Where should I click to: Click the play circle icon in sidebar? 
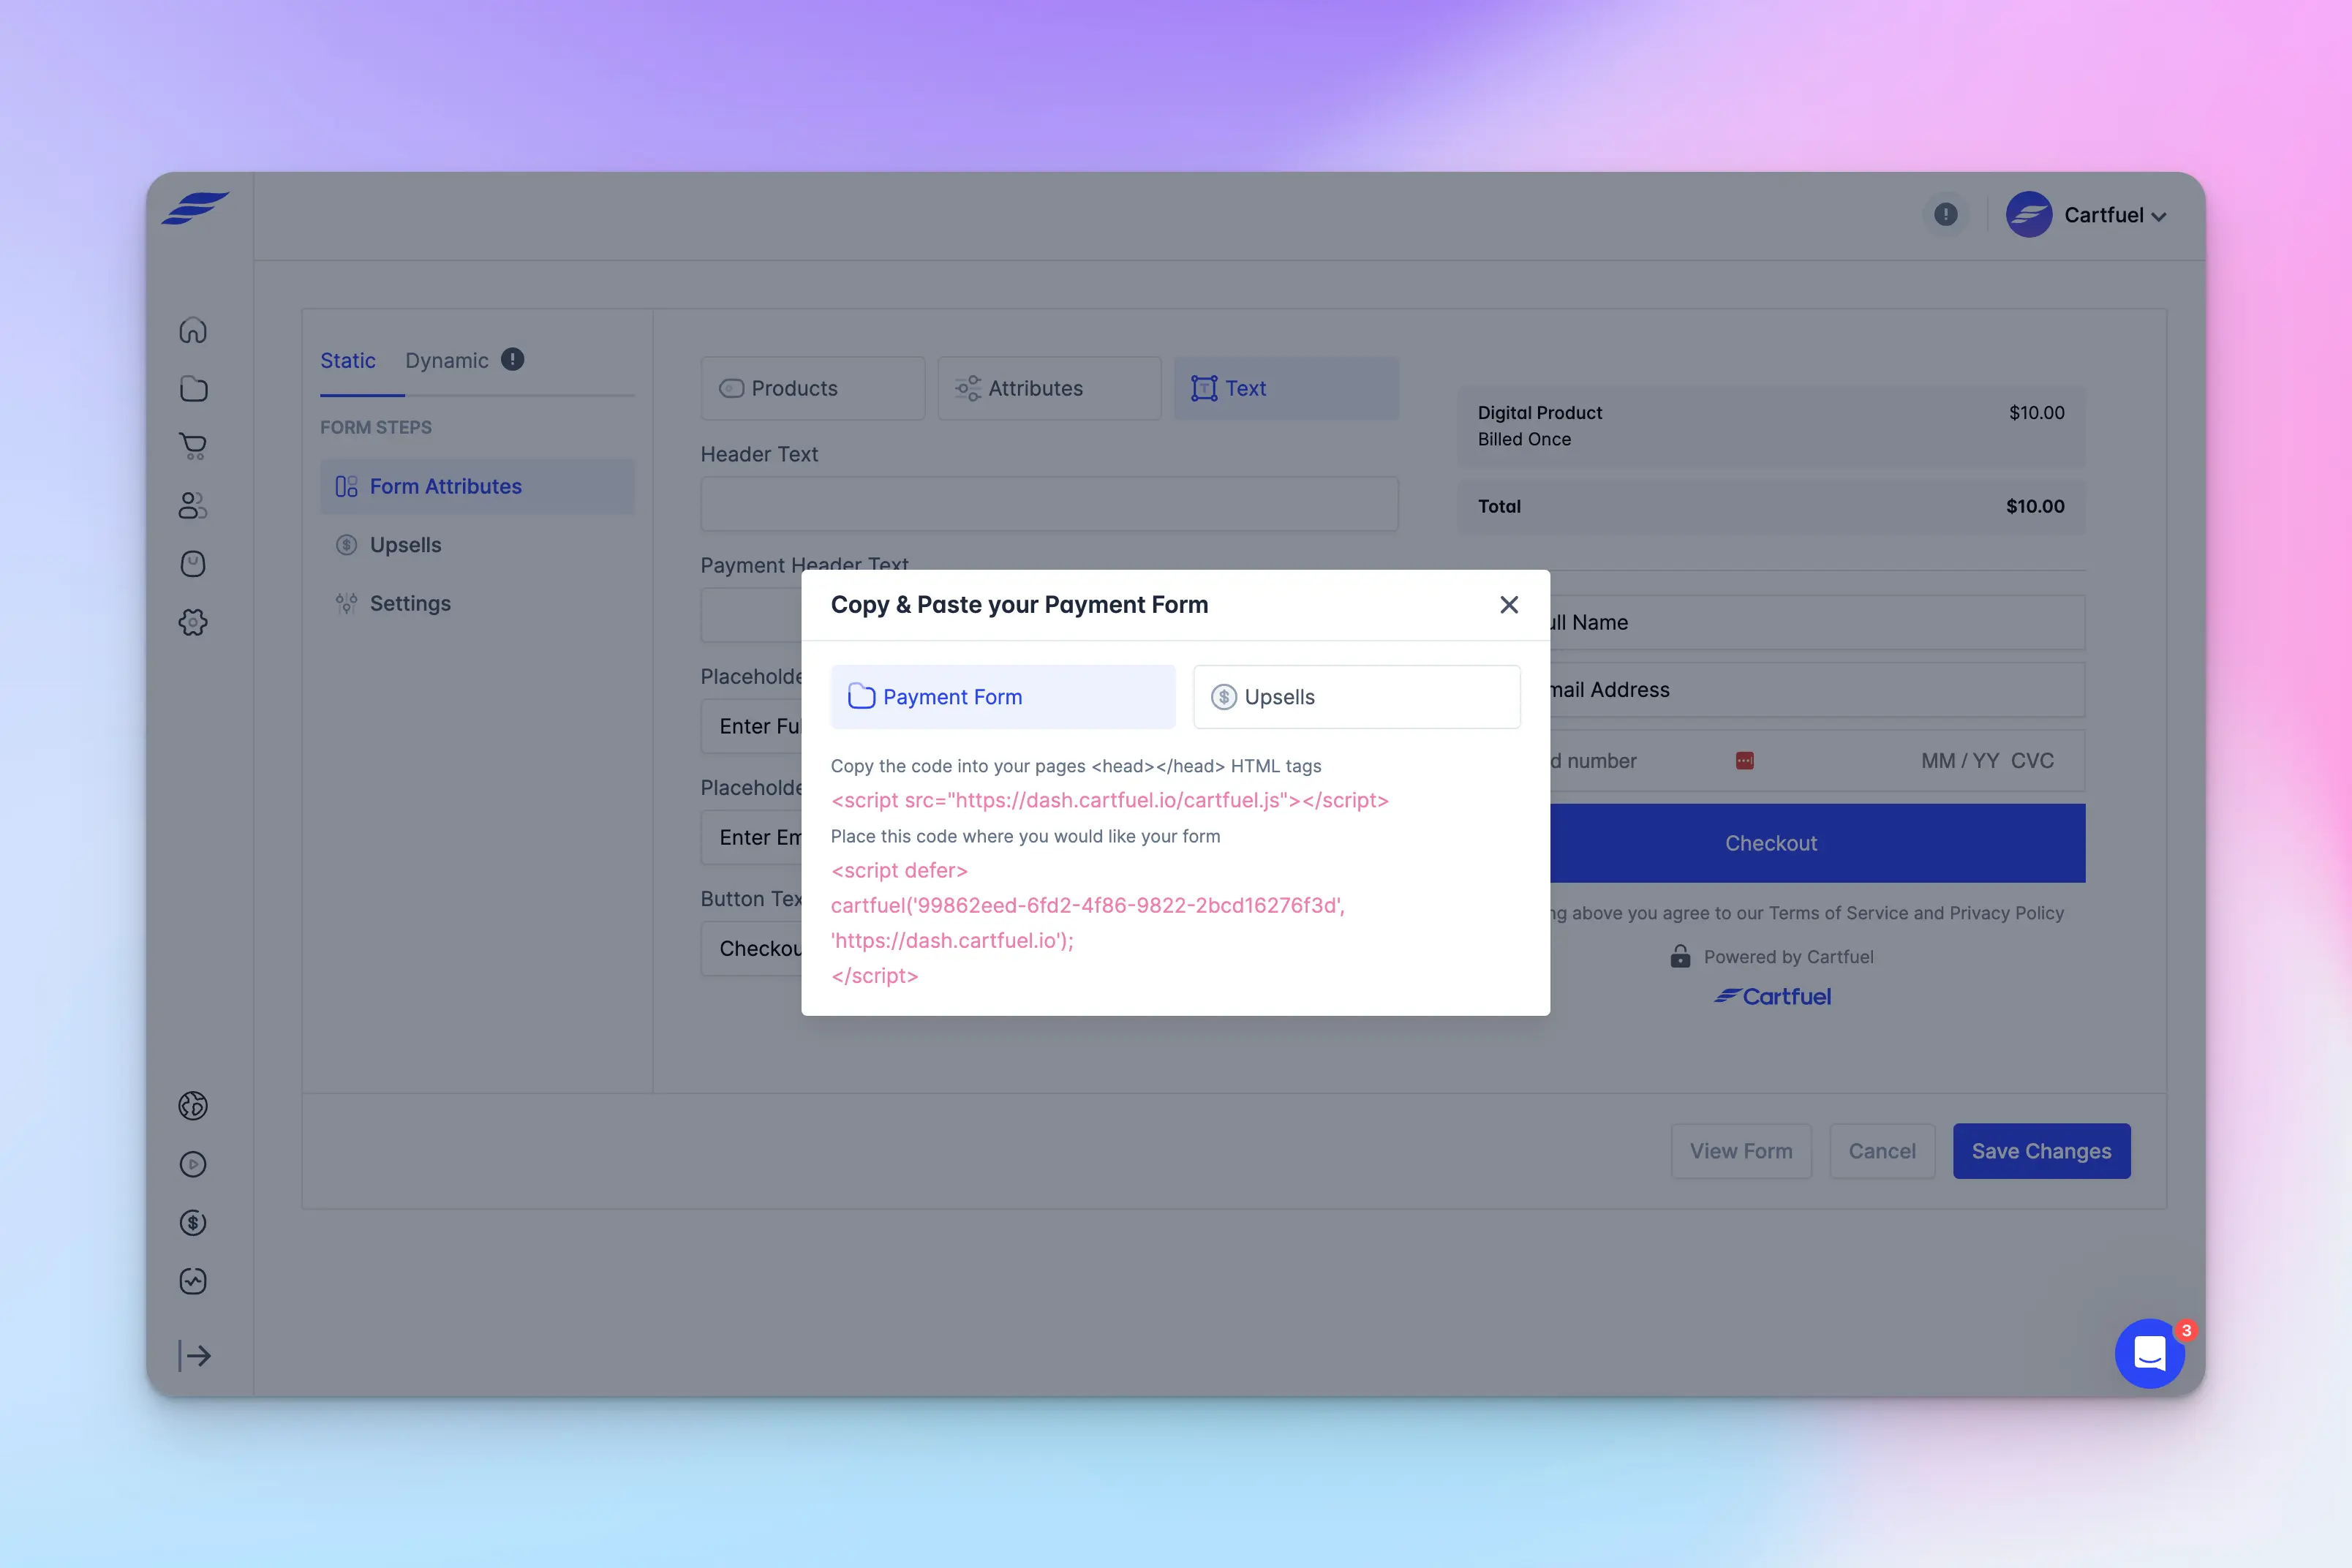(x=193, y=1164)
